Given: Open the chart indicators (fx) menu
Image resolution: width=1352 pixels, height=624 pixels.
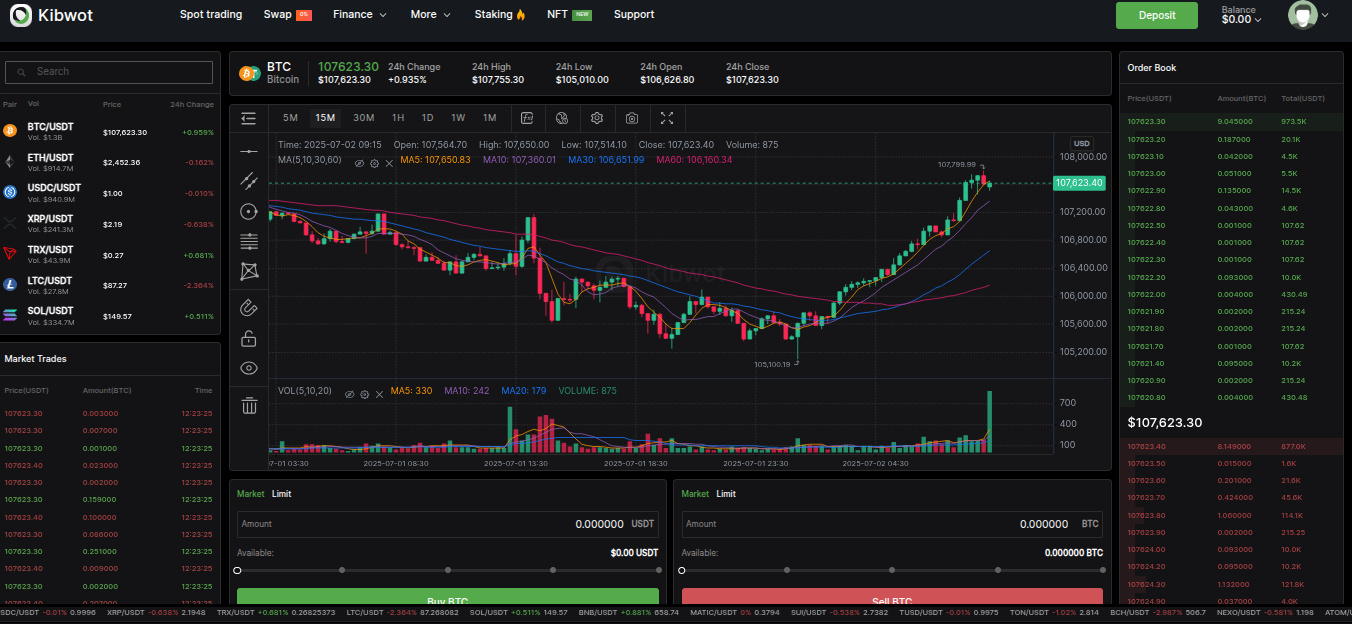Looking at the screenshot, I should pos(527,118).
